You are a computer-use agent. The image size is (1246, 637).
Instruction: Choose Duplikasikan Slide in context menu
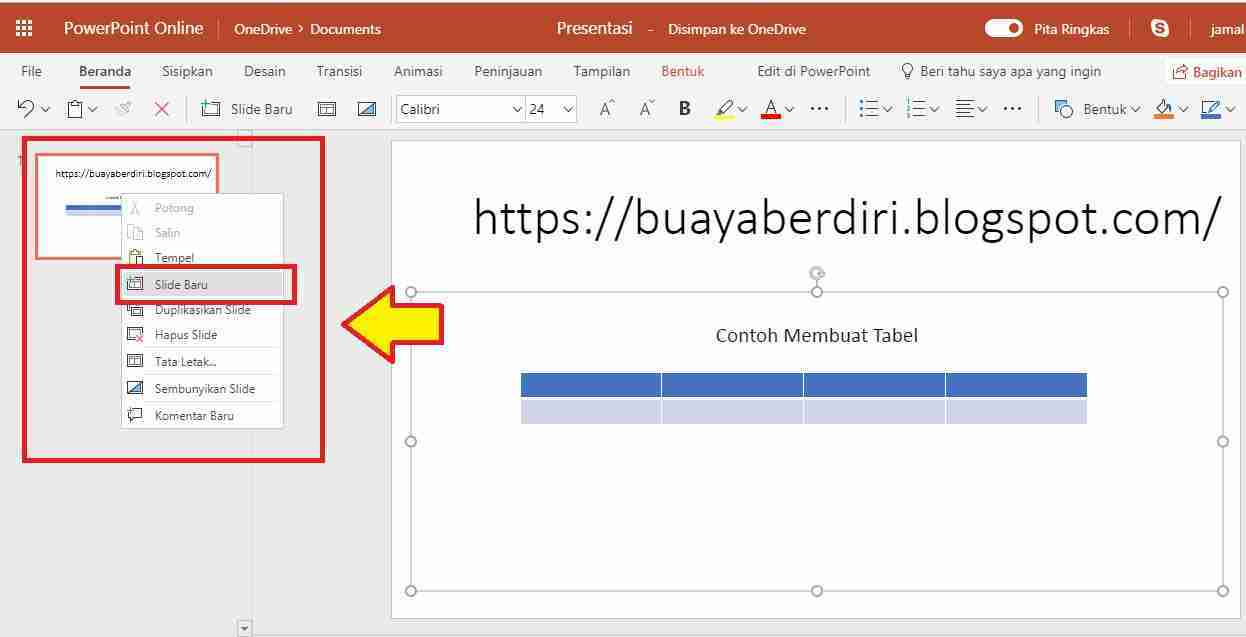click(x=203, y=310)
